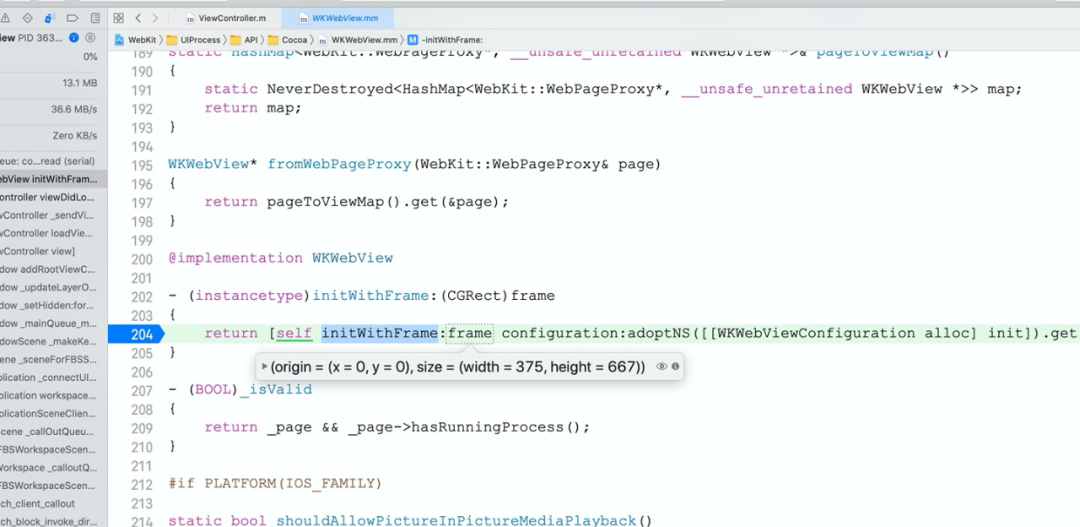Go back with the left chevron

tap(138, 18)
